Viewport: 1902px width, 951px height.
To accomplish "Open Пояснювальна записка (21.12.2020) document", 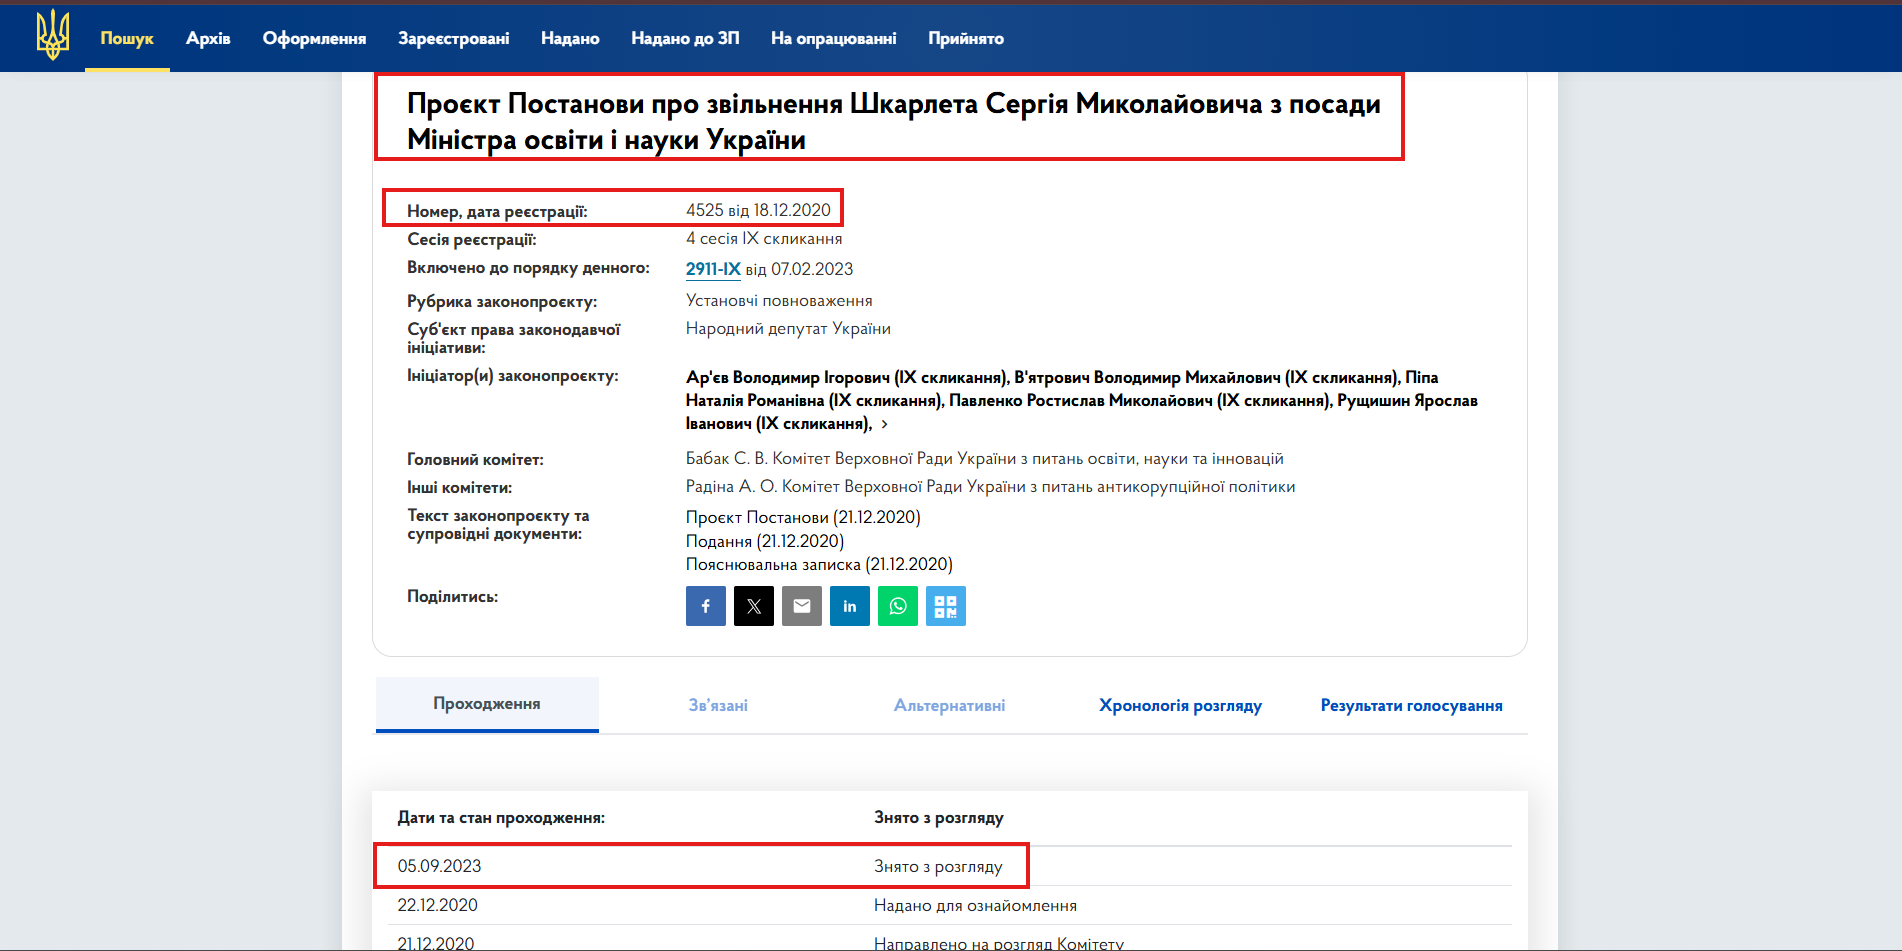I will 819,564.
